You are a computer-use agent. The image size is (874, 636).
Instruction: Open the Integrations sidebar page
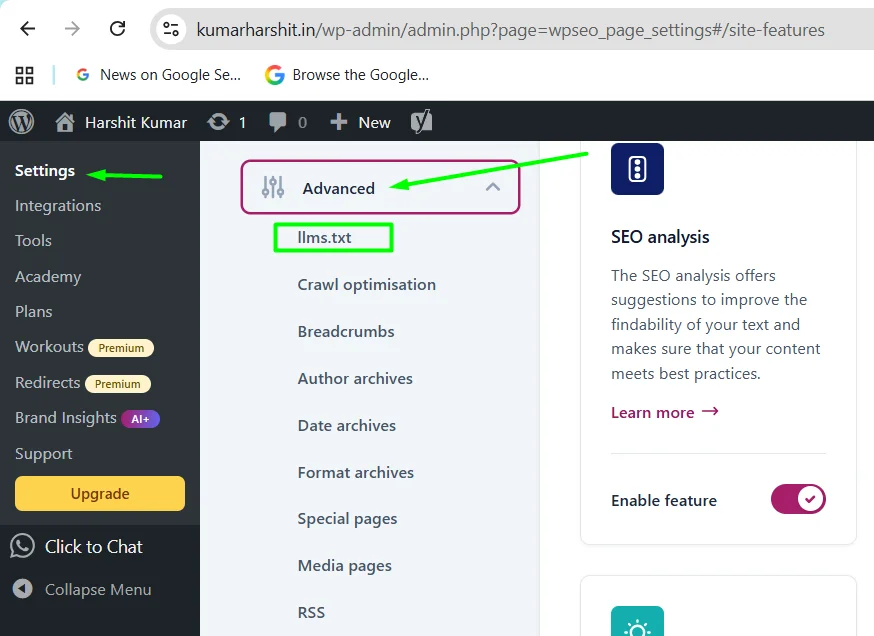click(58, 205)
